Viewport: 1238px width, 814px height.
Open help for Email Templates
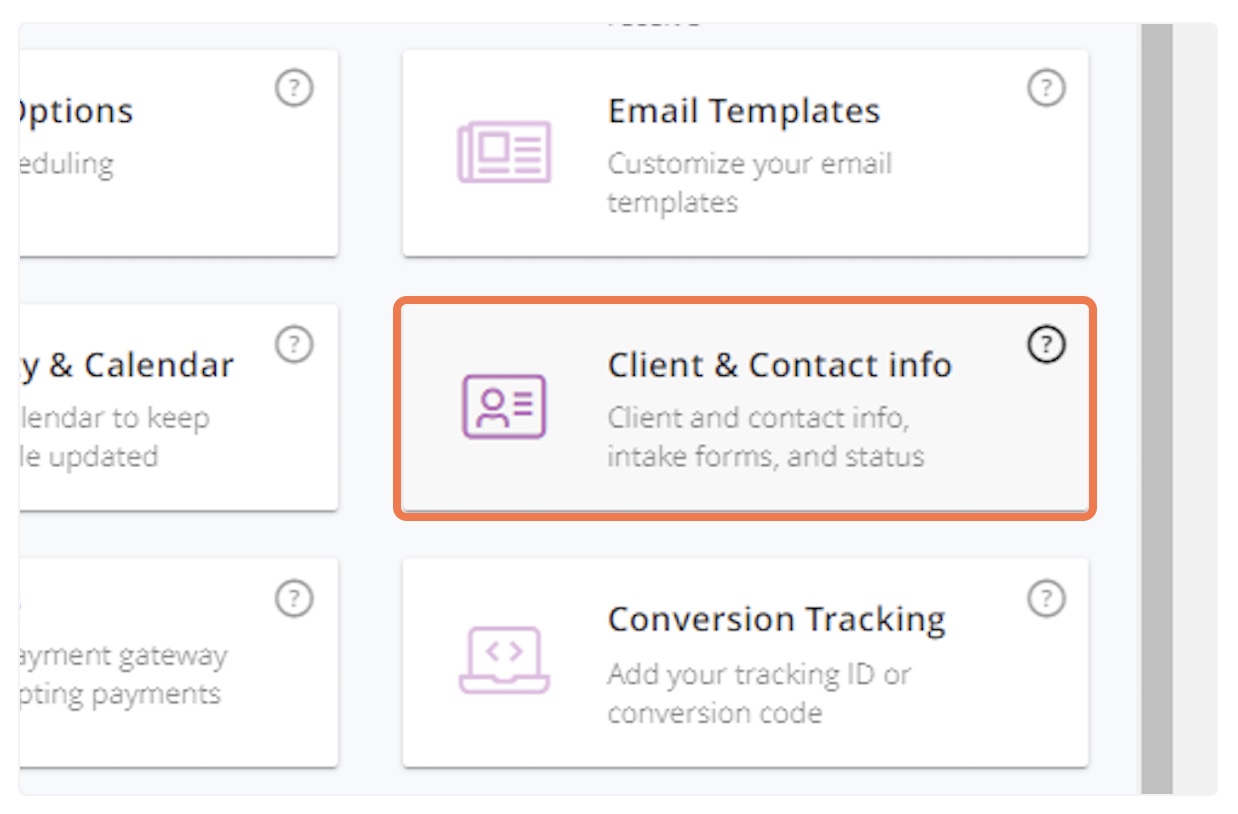pyautogui.click(x=1044, y=88)
